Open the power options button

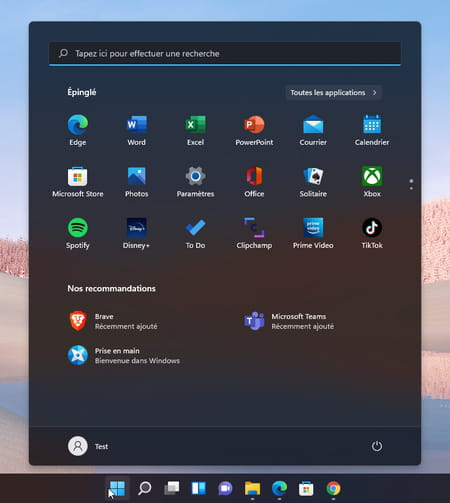click(377, 446)
